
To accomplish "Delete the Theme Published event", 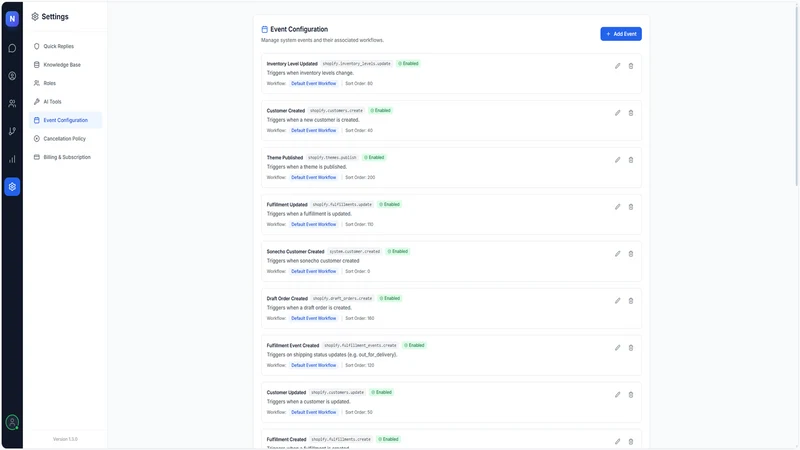I will point(631,160).
